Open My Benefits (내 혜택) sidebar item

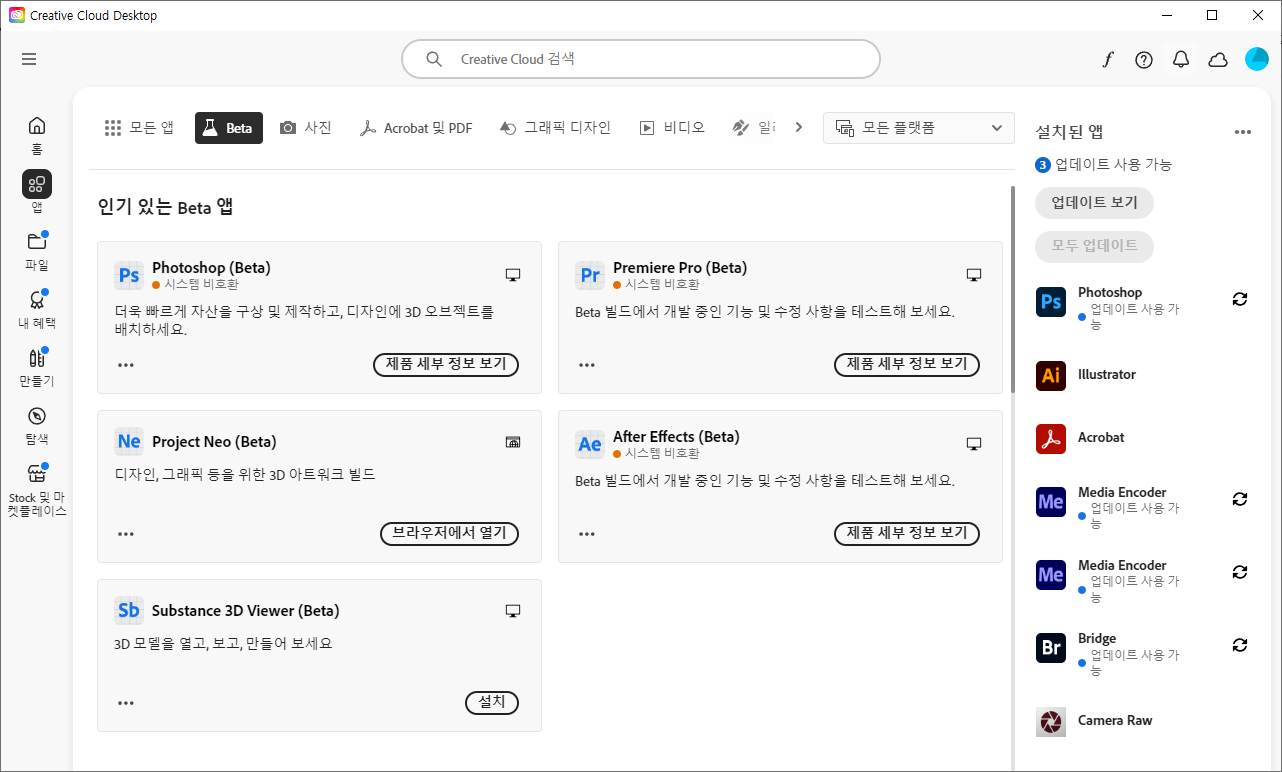37,309
